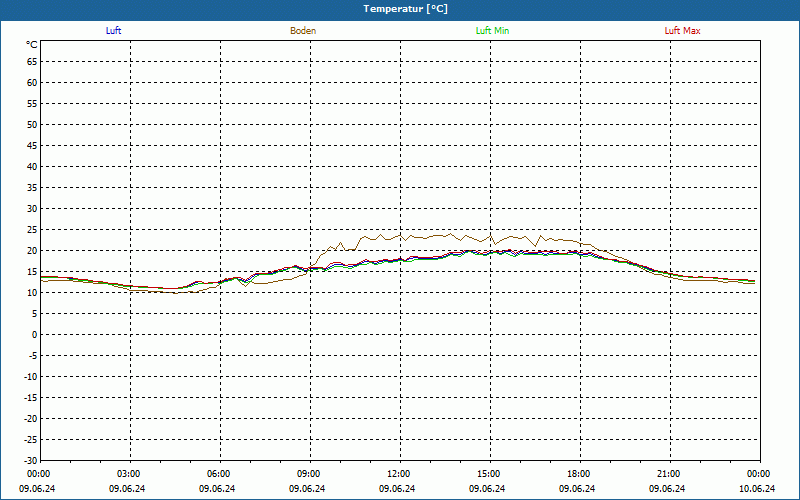This screenshot has height=500, width=800.
Task: Click the 45 value on the y-axis
Action: 32,145
